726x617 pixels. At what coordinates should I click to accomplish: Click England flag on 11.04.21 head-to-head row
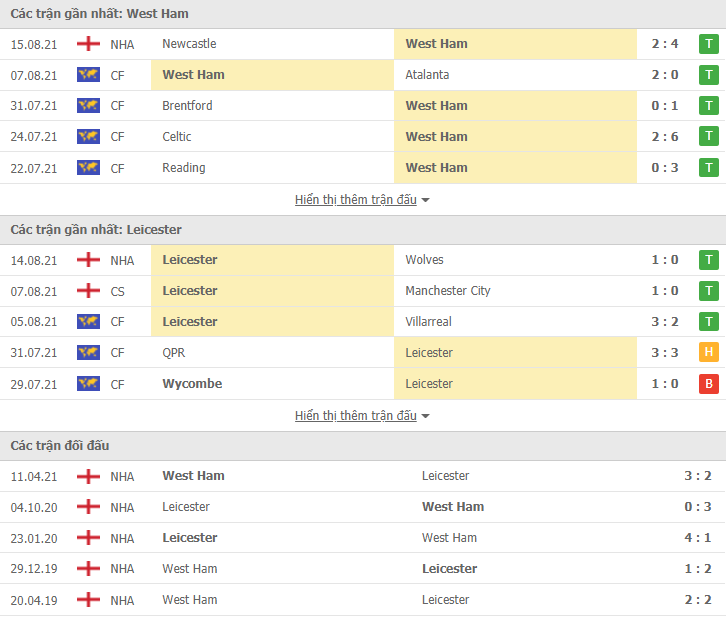coord(88,476)
